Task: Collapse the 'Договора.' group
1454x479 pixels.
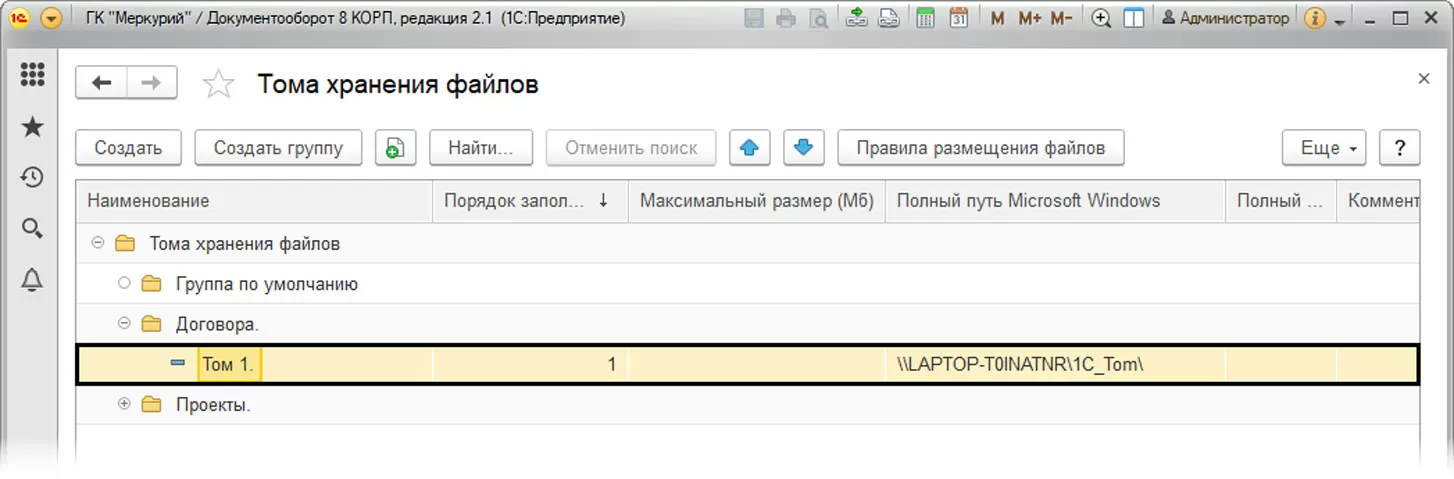Action: point(124,323)
